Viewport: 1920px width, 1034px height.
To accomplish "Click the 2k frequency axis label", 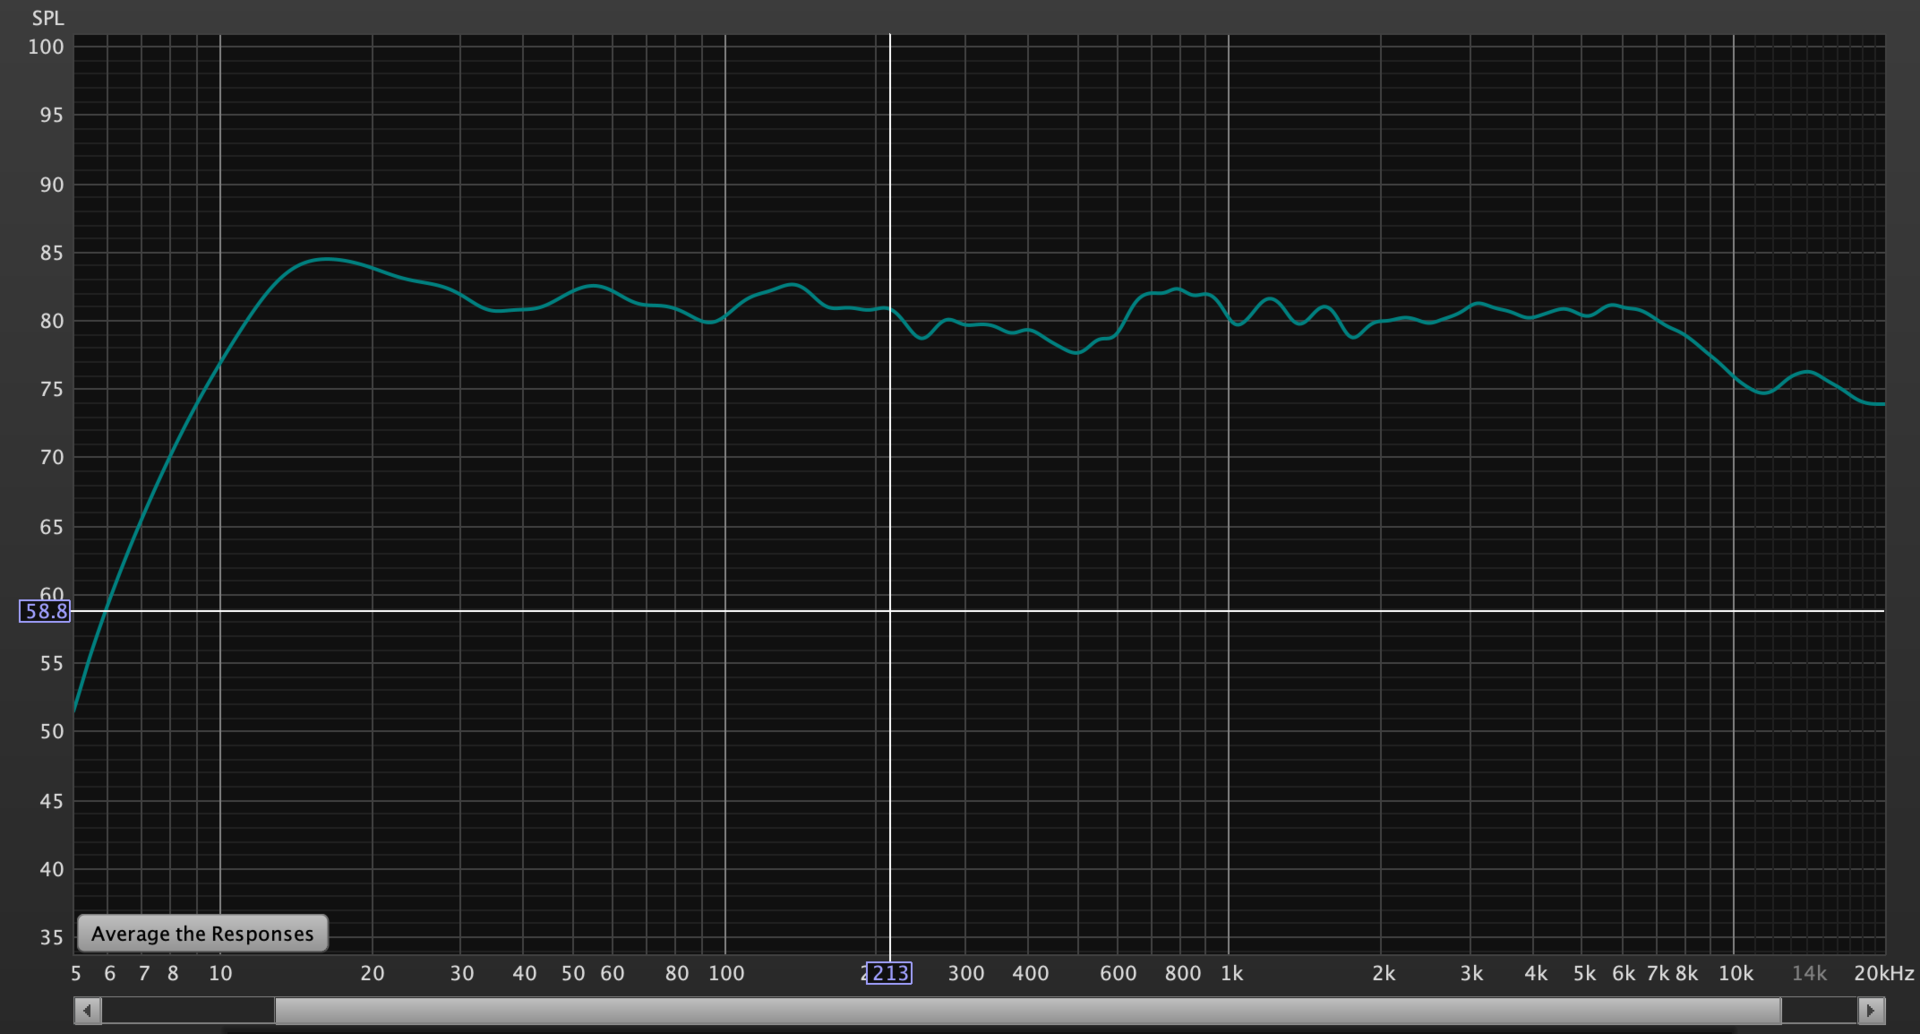I will [x=1384, y=973].
